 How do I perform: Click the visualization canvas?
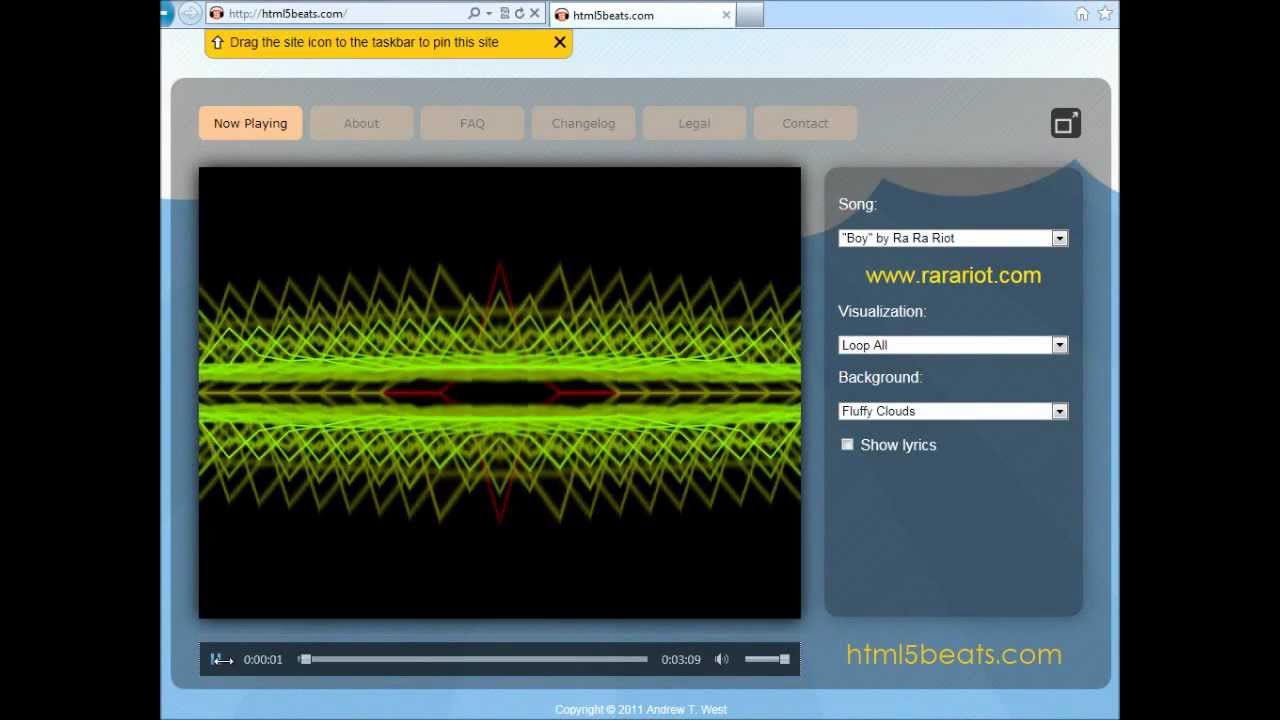pyautogui.click(x=500, y=393)
